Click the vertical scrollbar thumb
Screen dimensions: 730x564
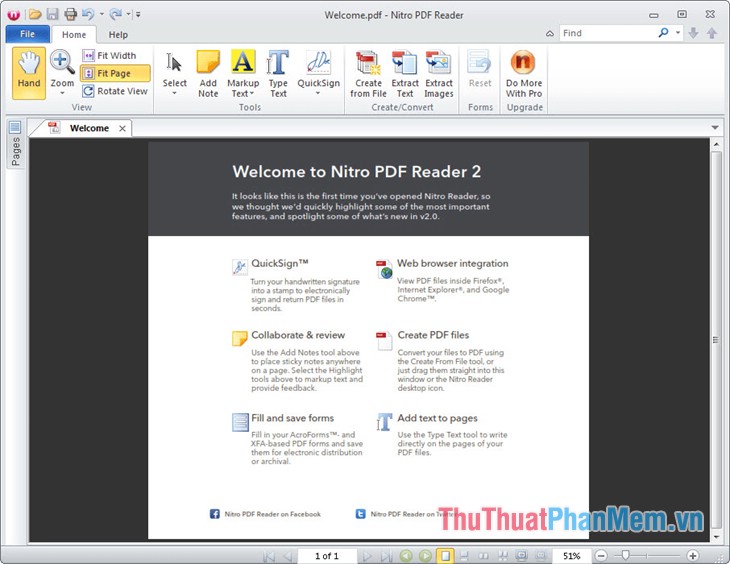click(716, 340)
